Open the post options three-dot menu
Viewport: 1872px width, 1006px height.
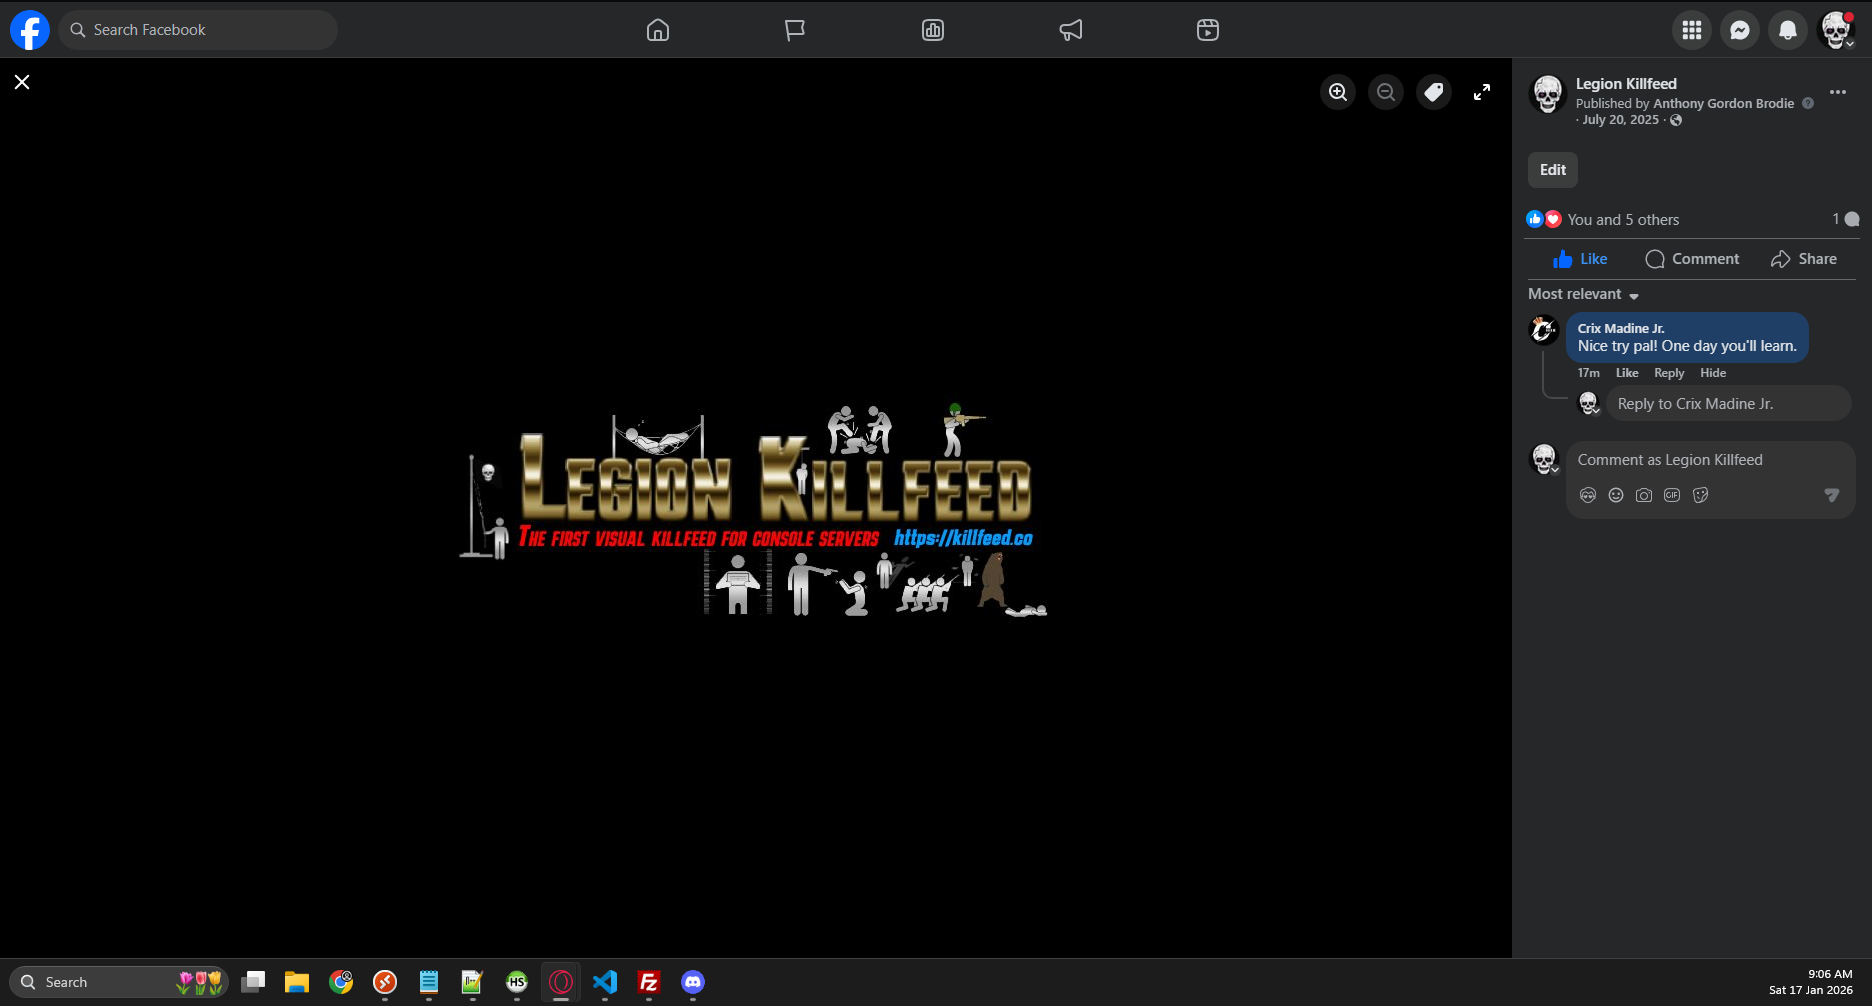(x=1838, y=92)
